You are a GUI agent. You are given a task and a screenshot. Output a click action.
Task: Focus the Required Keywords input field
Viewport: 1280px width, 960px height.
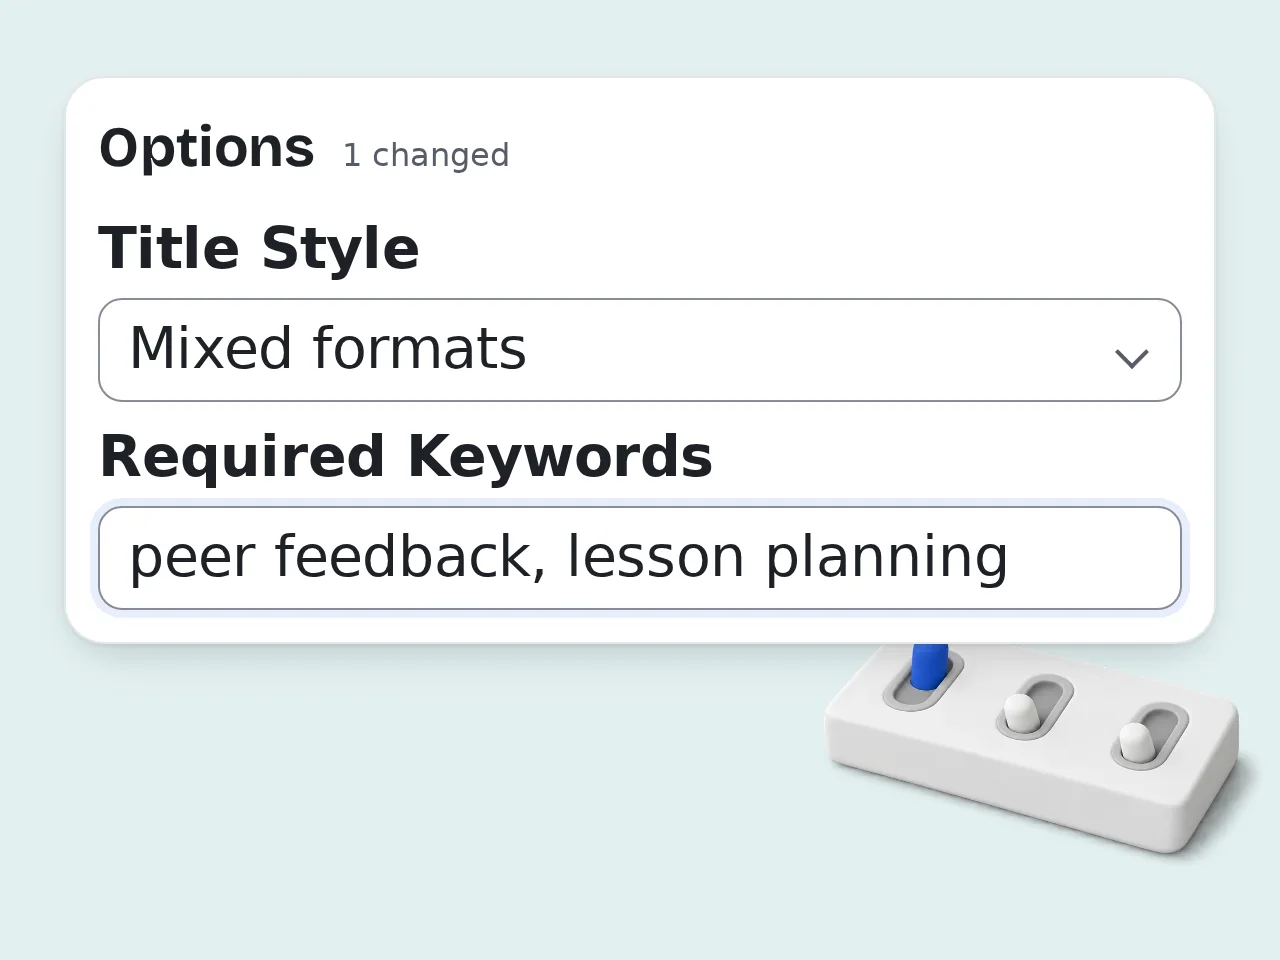tap(640, 558)
